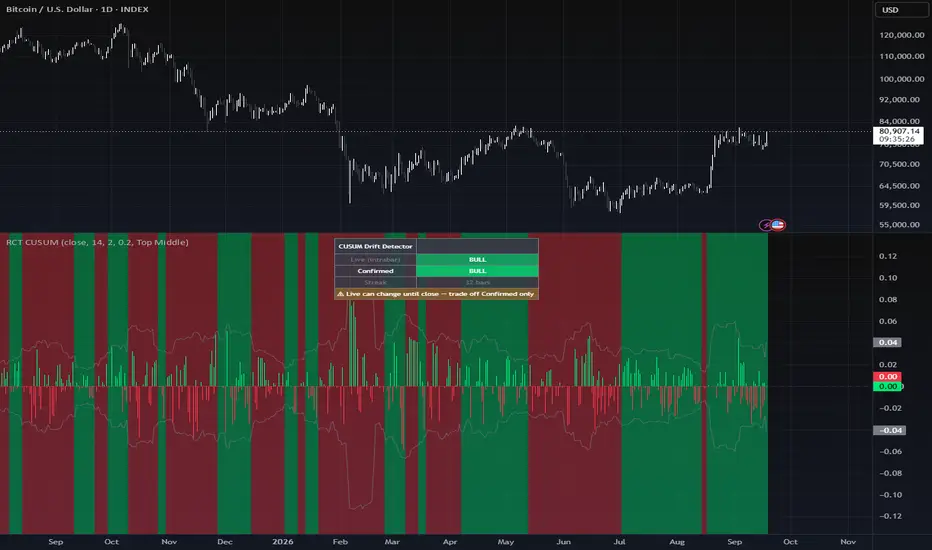This screenshot has width=932, height=550.
Task: Click the green 0.00 indicator value label
Action: click(x=887, y=386)
